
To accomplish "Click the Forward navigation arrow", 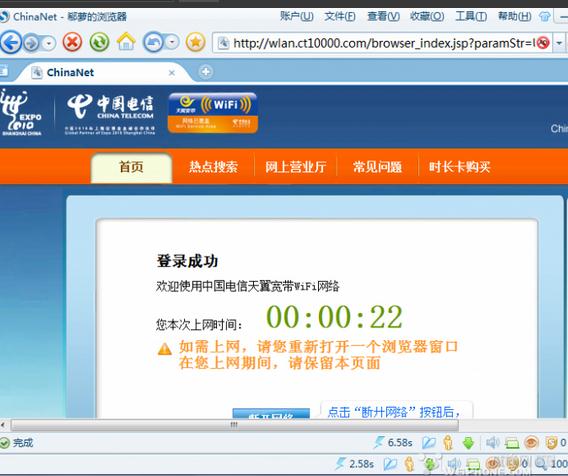I will pos(32,43).
